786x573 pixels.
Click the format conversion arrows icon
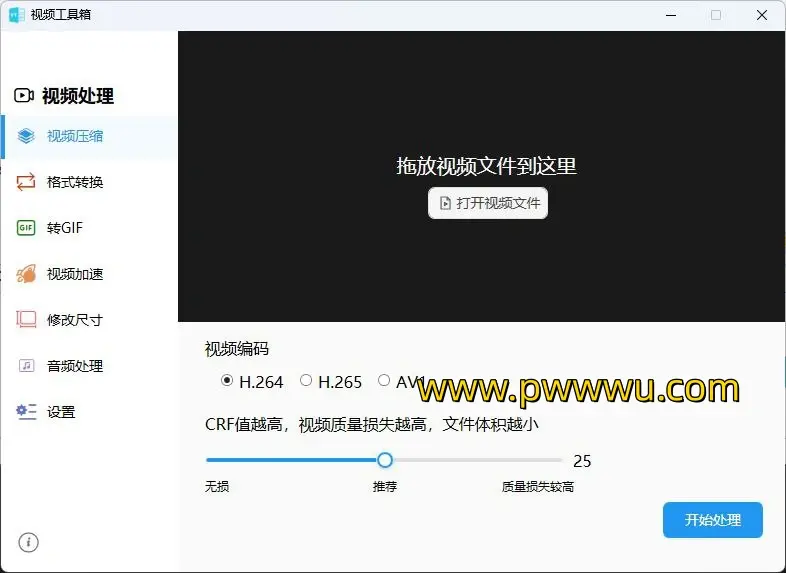tap(26, 182)
